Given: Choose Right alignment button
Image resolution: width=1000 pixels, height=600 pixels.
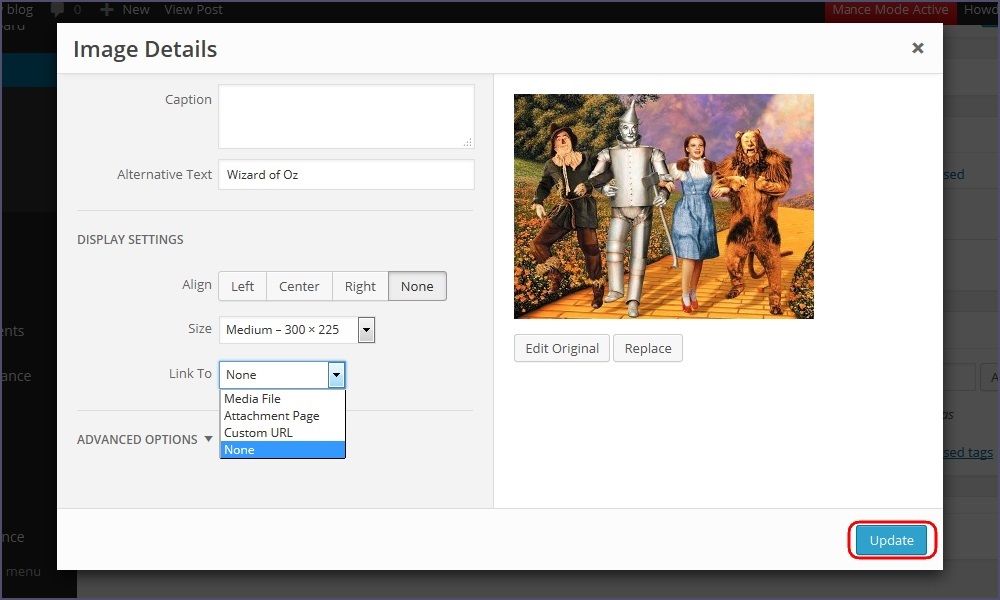Looking at the screenshot, I should (360, 286).
